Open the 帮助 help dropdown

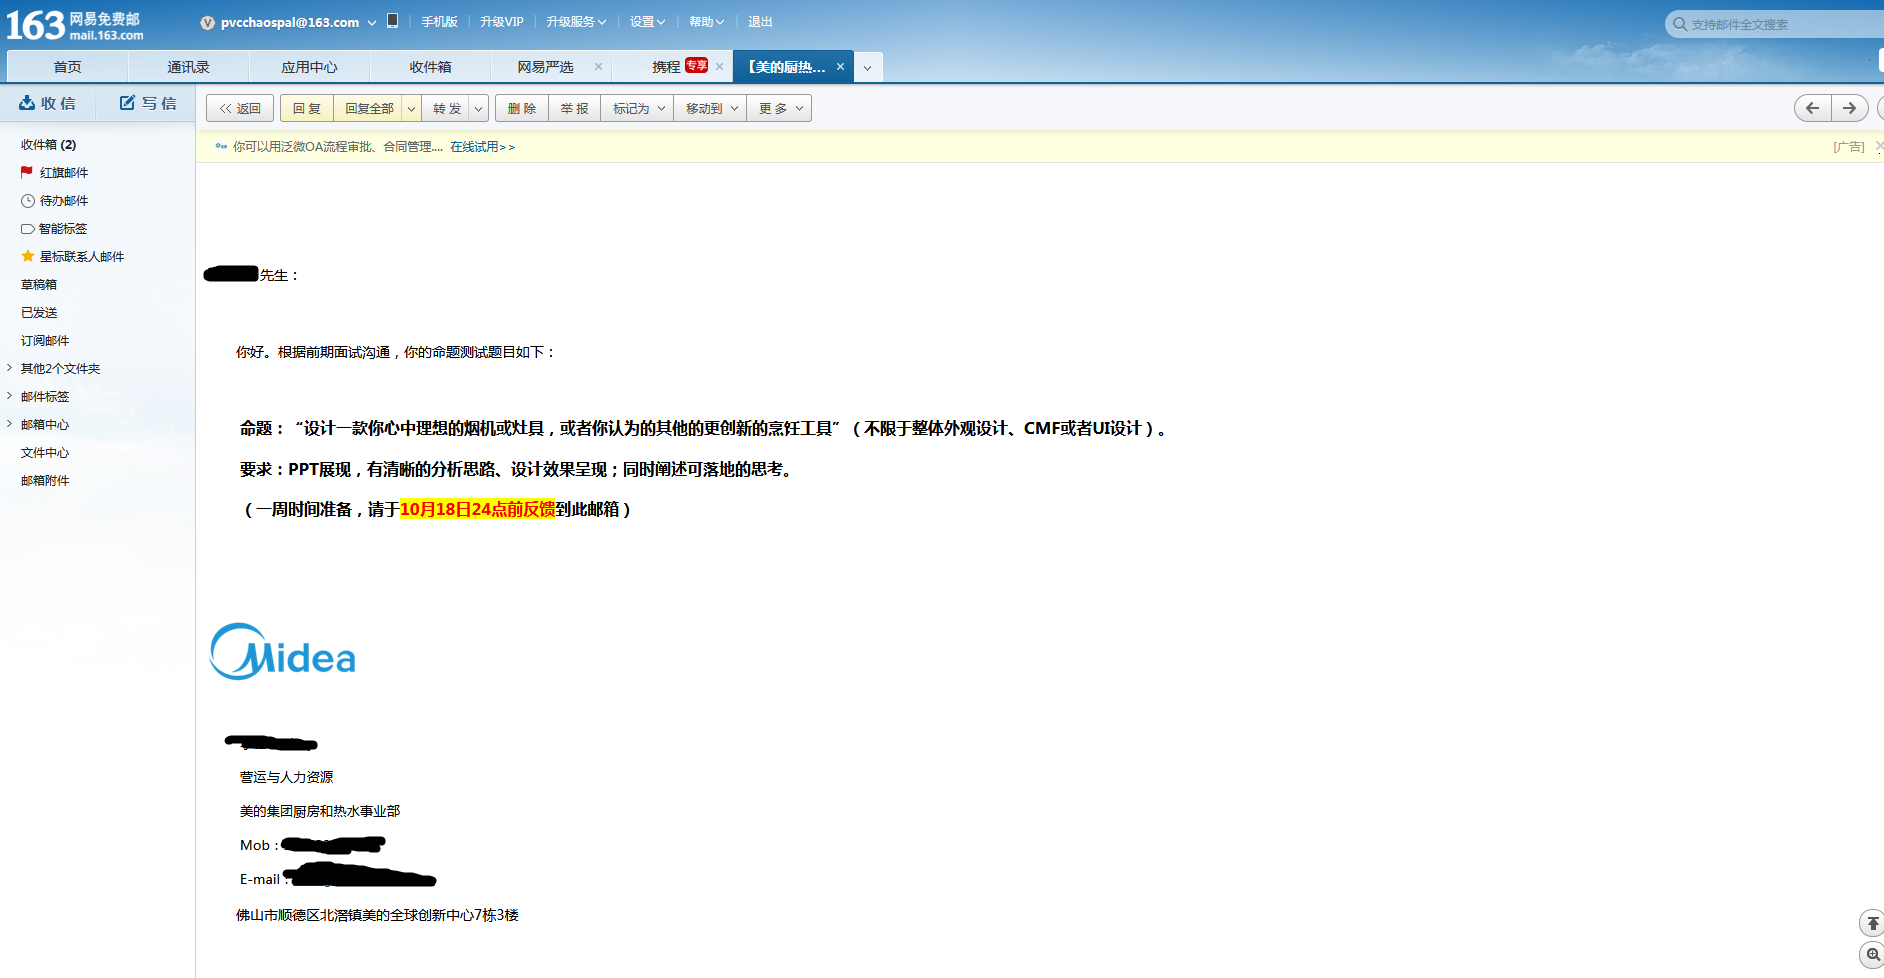coord(706,22)
